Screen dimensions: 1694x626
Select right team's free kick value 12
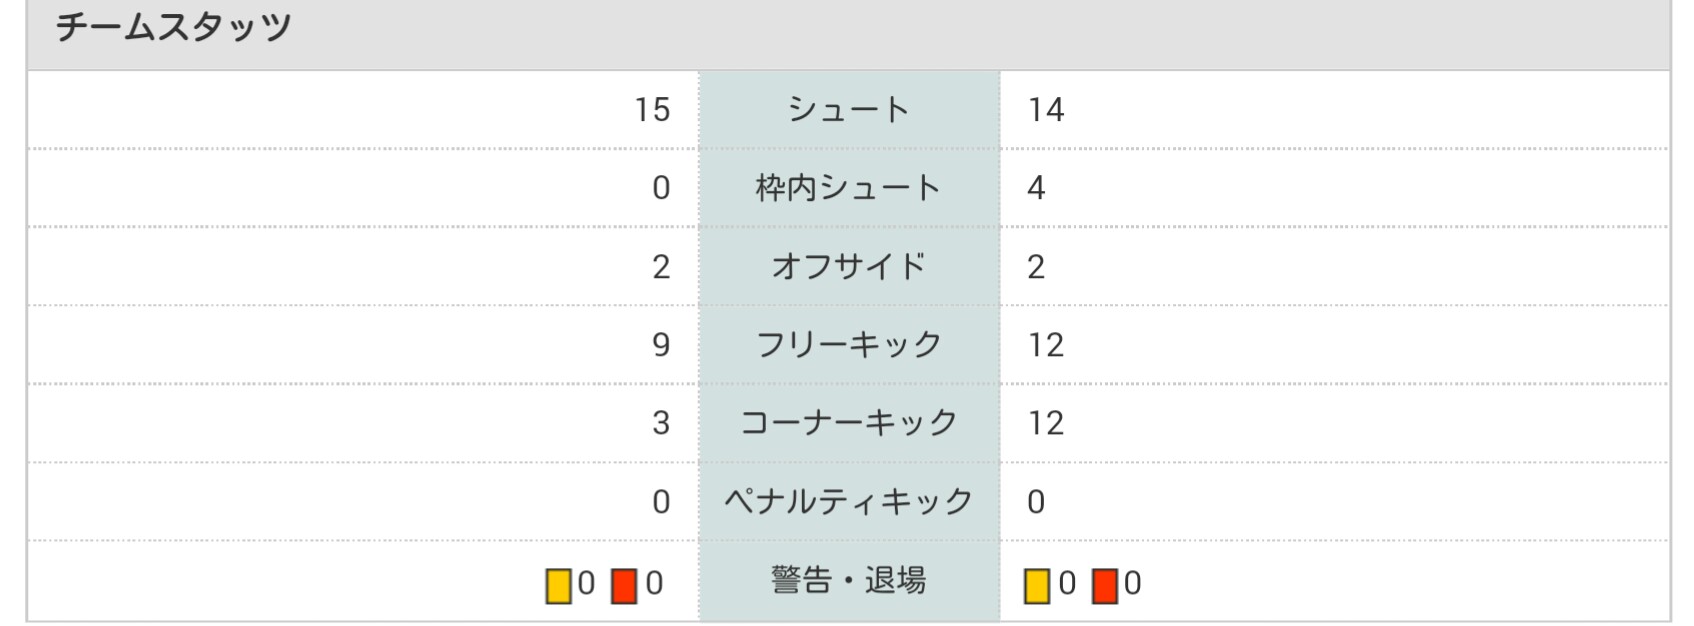pyautogui.click(x=1046, y=344)
